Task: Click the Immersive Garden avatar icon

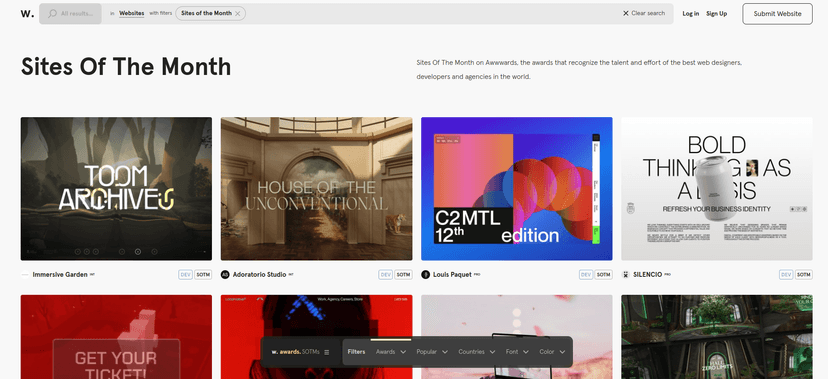Action: tap(25, 274)
